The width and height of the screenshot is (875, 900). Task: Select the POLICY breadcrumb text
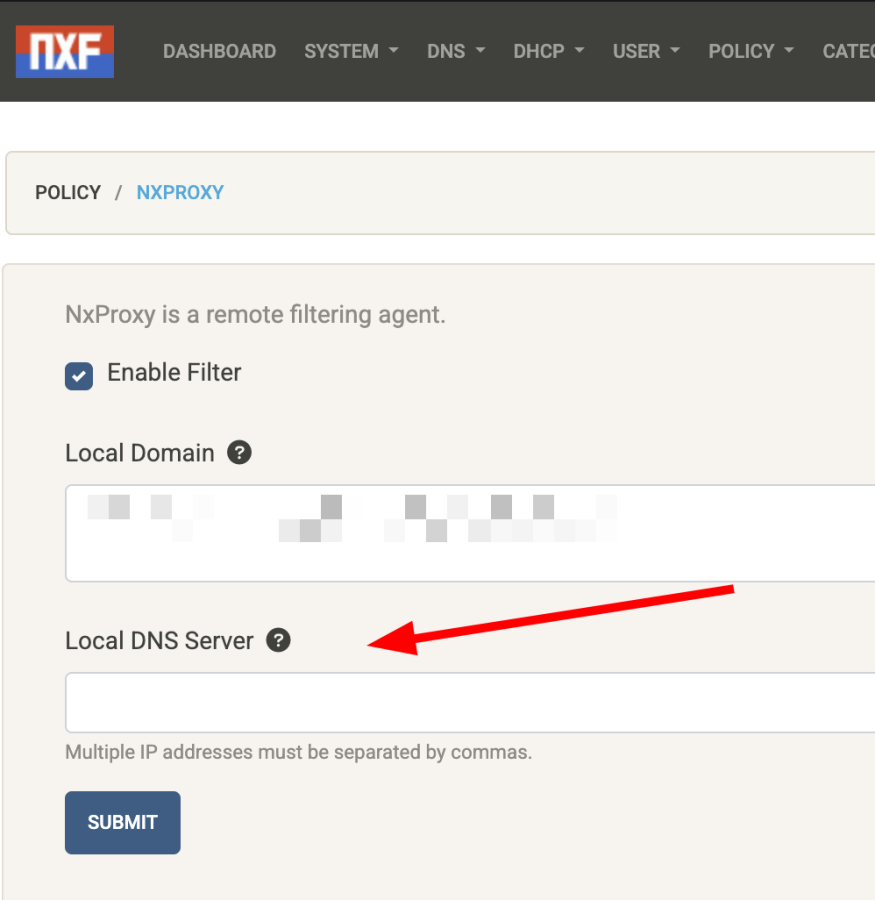pos(68,192)
